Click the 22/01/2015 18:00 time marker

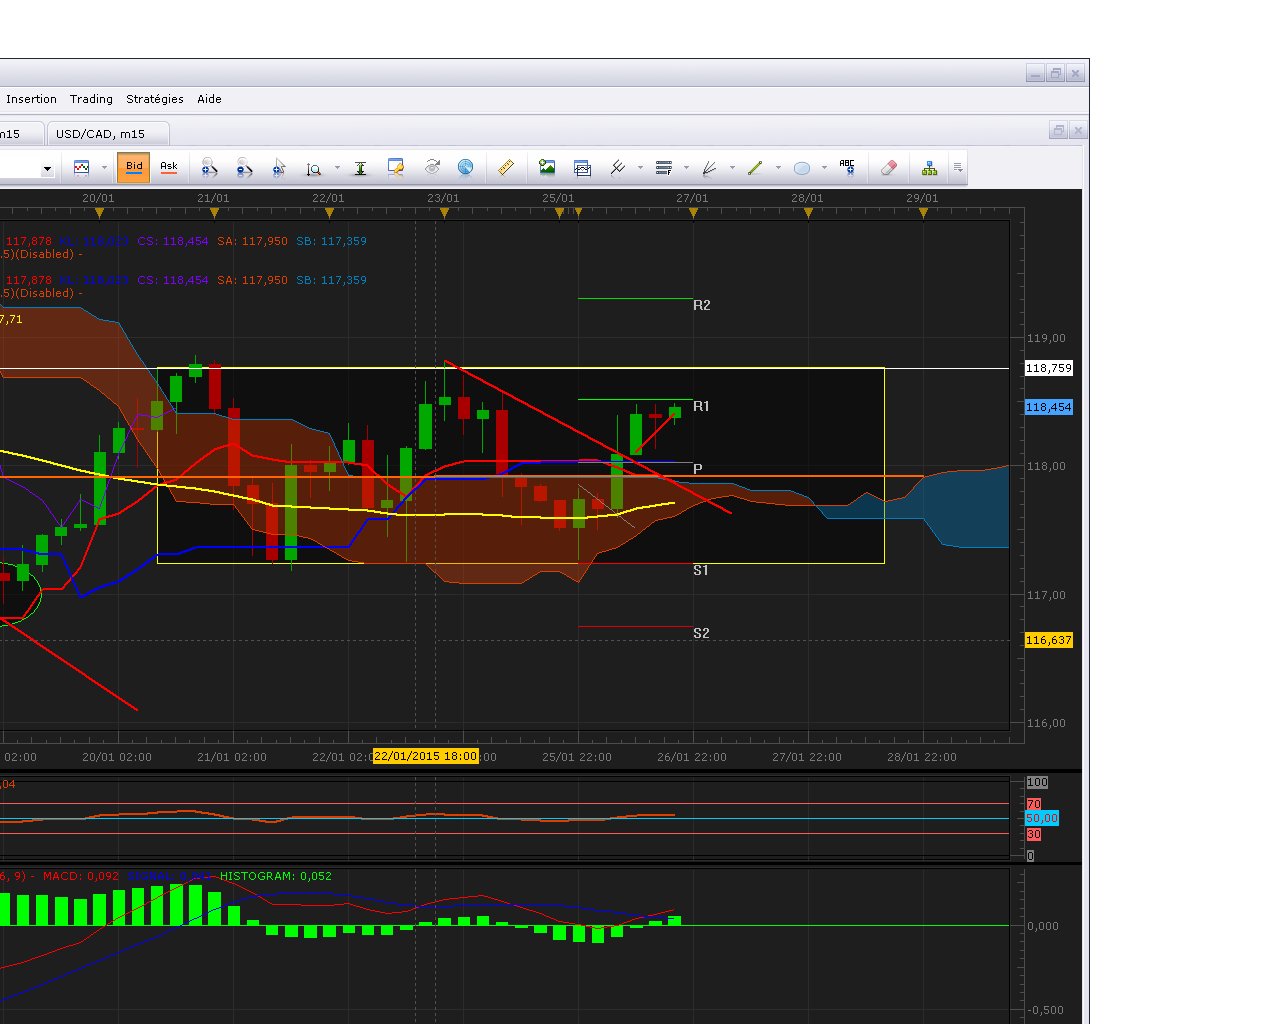[425, 756]
